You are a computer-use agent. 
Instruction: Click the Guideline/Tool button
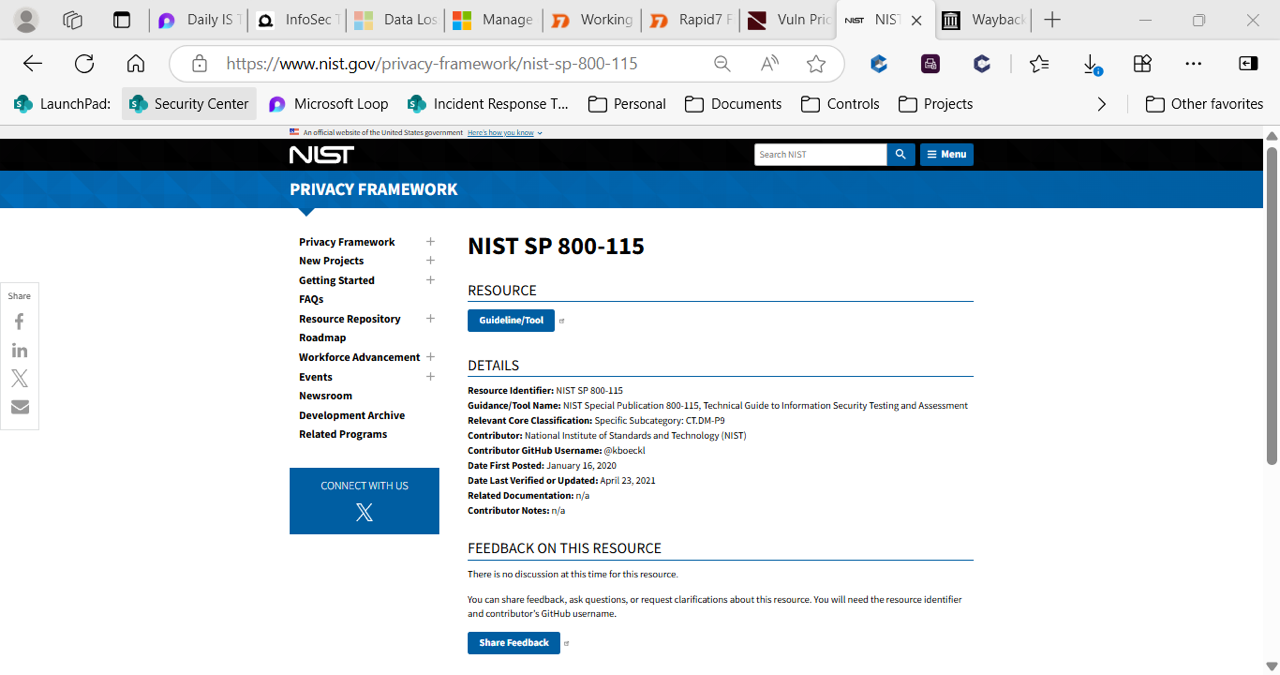[x=511, y=321]
